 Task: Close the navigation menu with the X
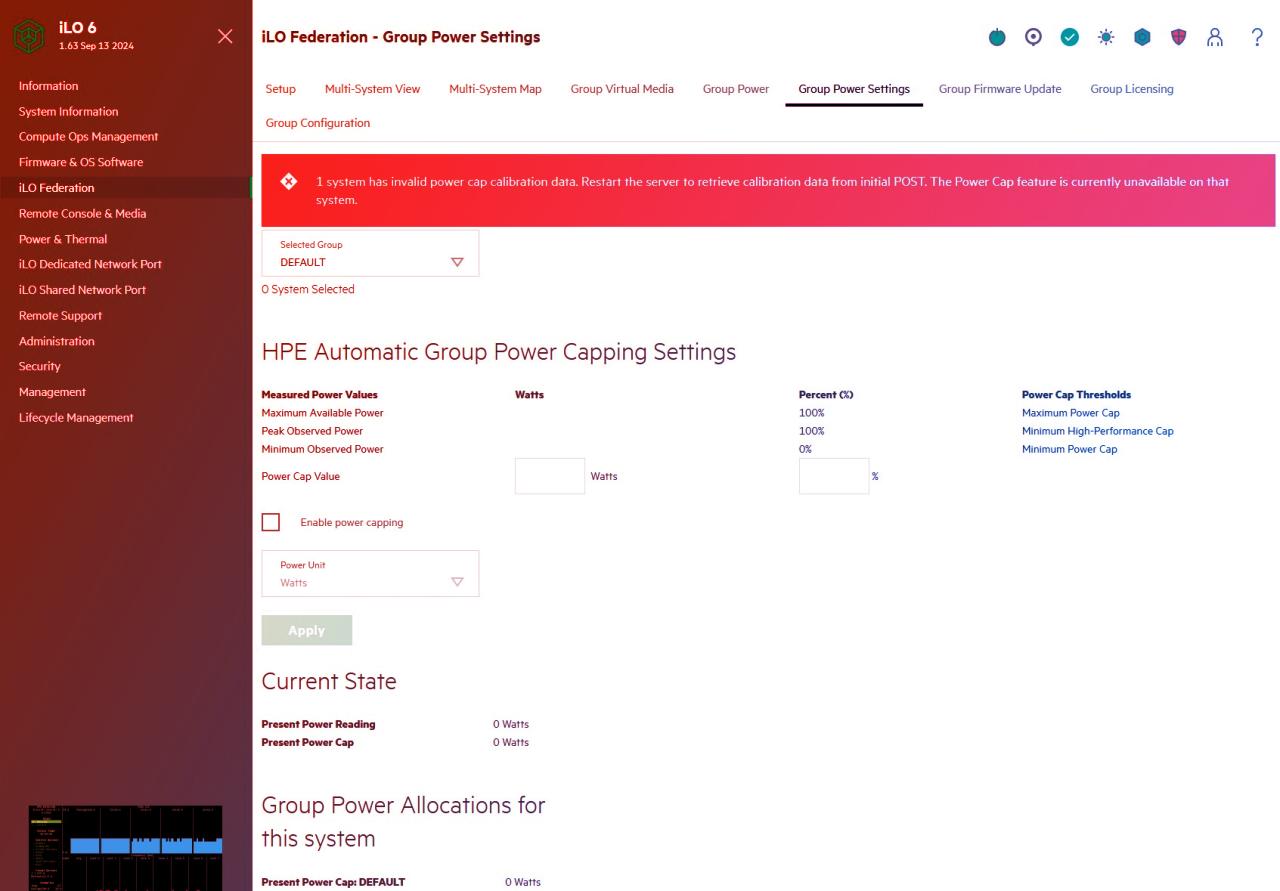(x=225, y=37)
